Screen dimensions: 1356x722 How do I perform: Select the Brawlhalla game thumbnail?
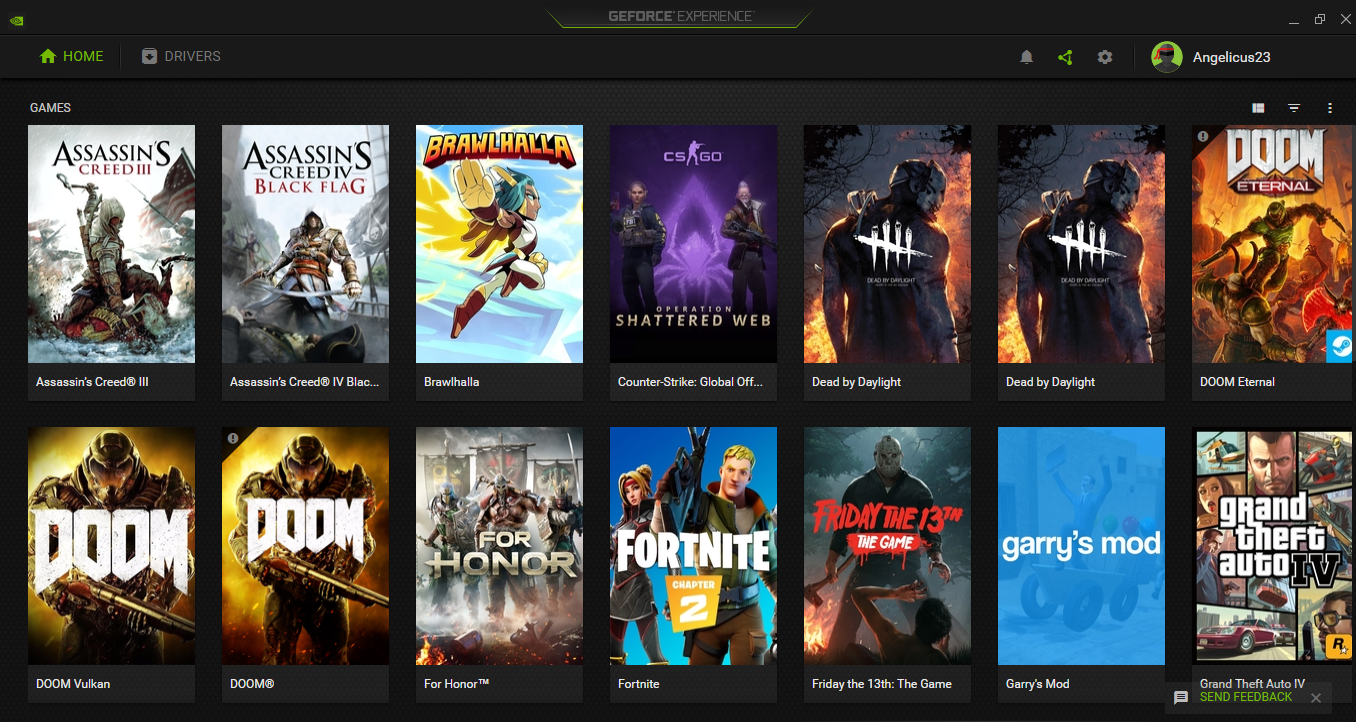499,244
